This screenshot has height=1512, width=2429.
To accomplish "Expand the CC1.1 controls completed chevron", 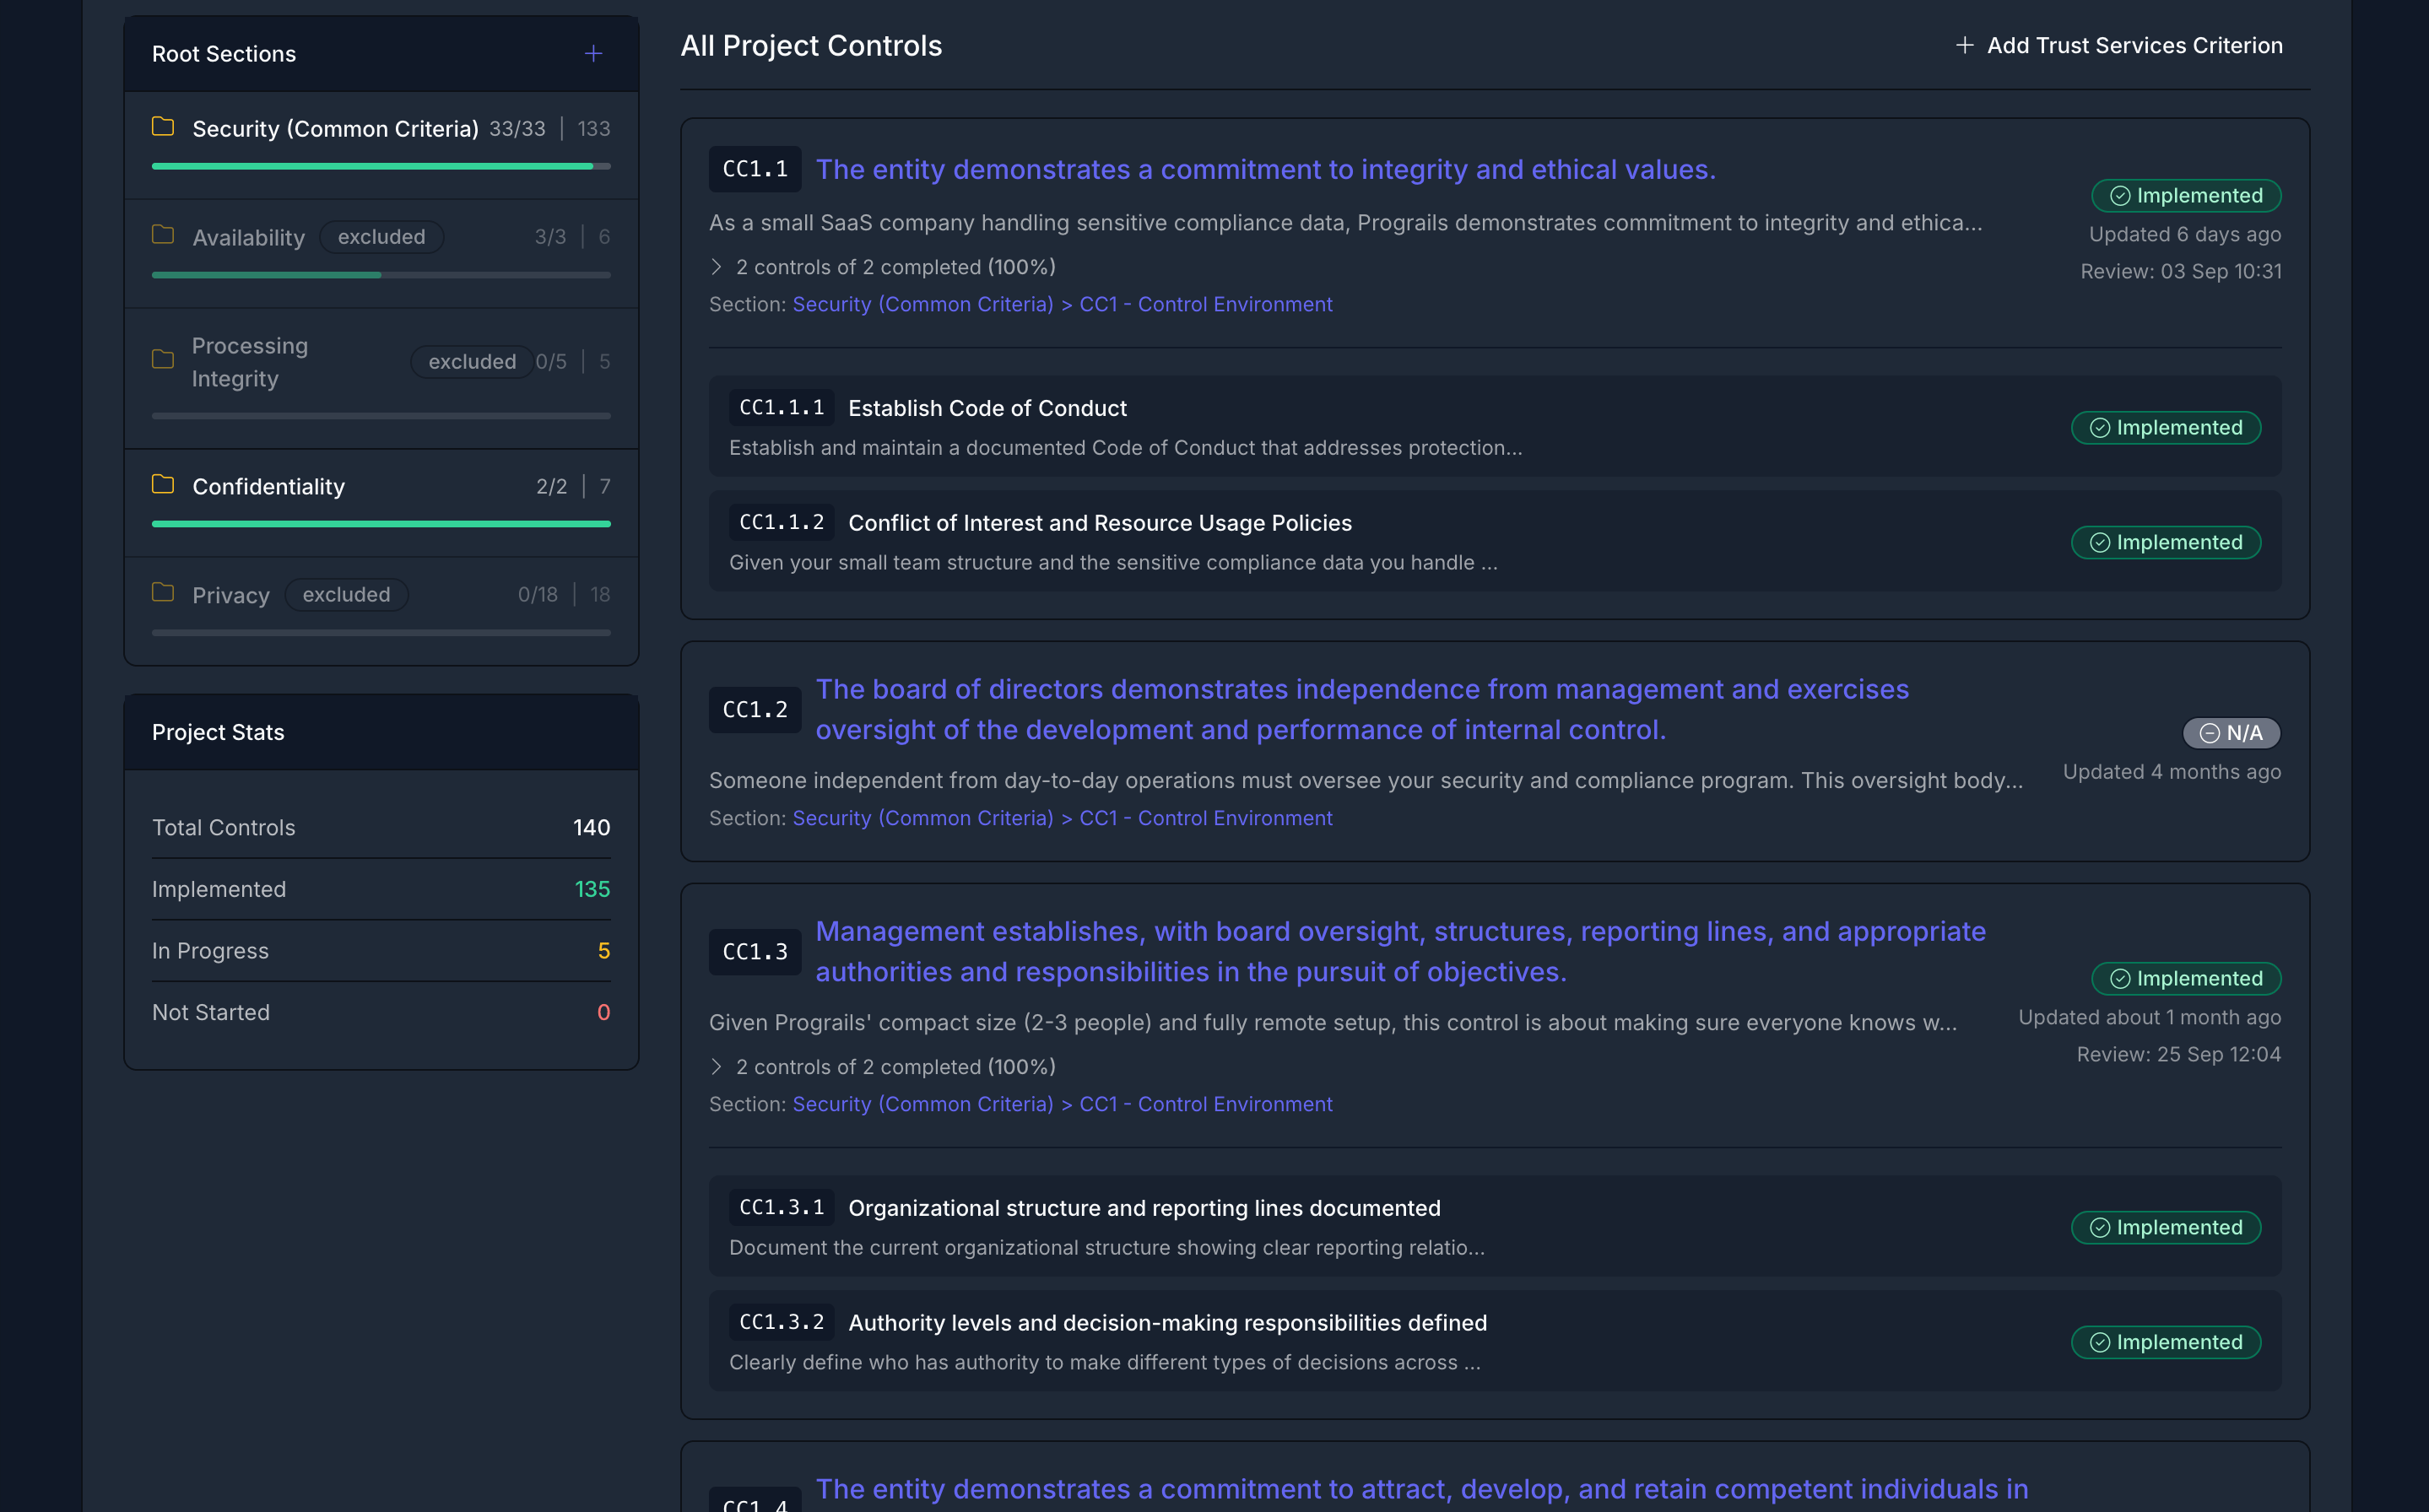I will 716,267.
